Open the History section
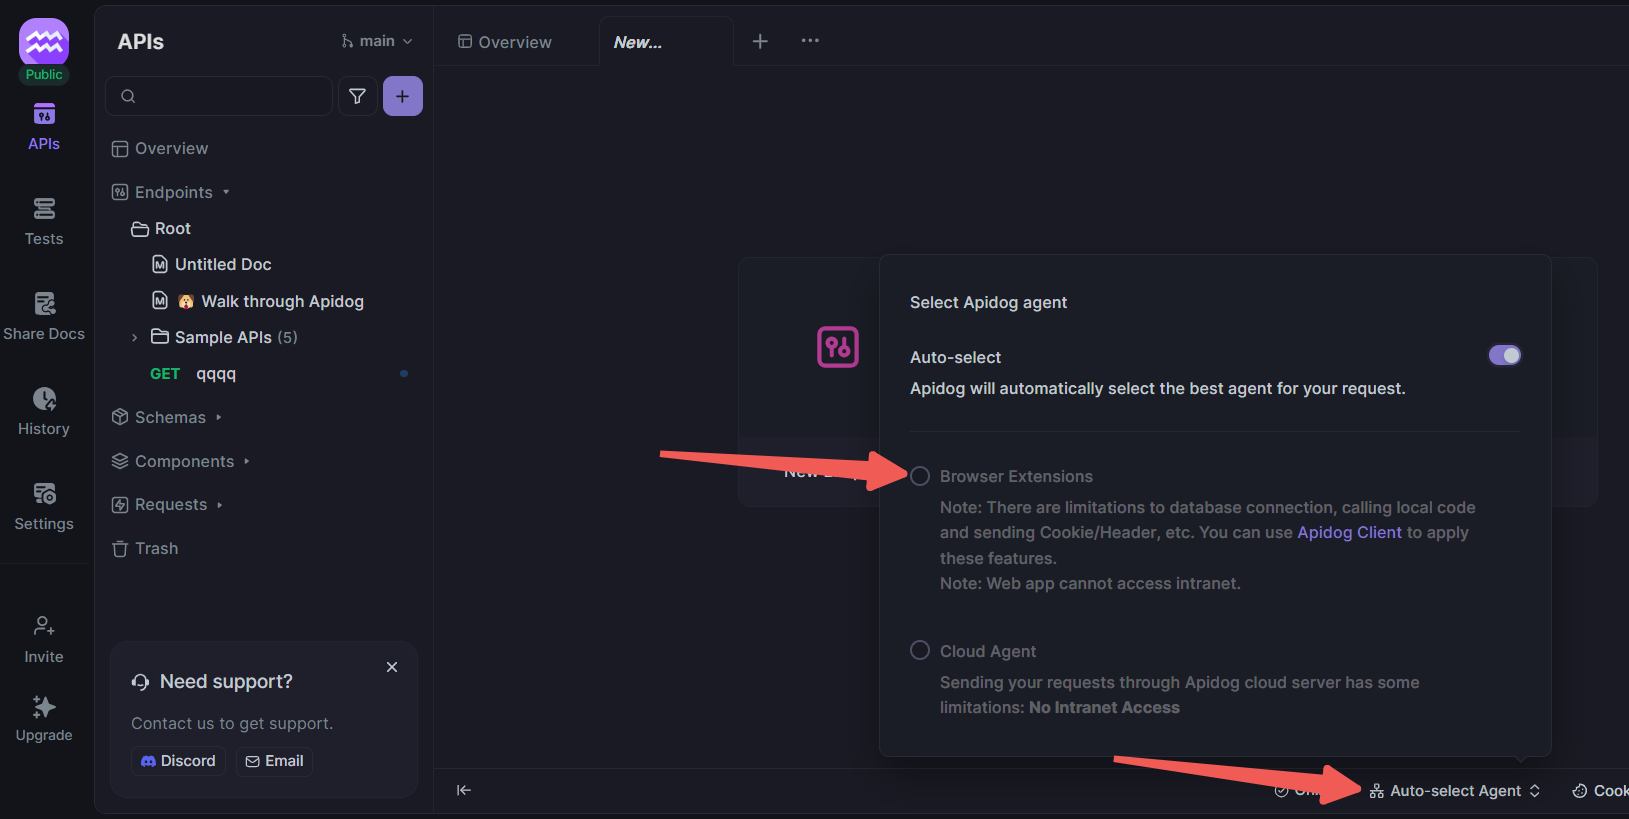 44,412
